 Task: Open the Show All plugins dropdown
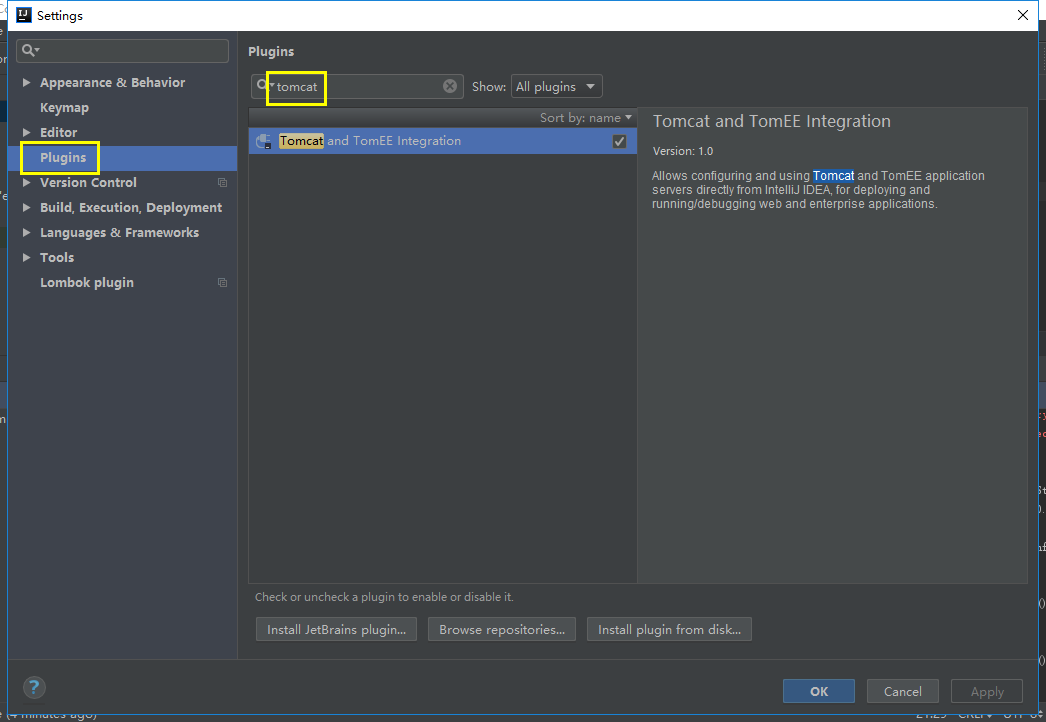pyautogui.click(x=556, y=87)
